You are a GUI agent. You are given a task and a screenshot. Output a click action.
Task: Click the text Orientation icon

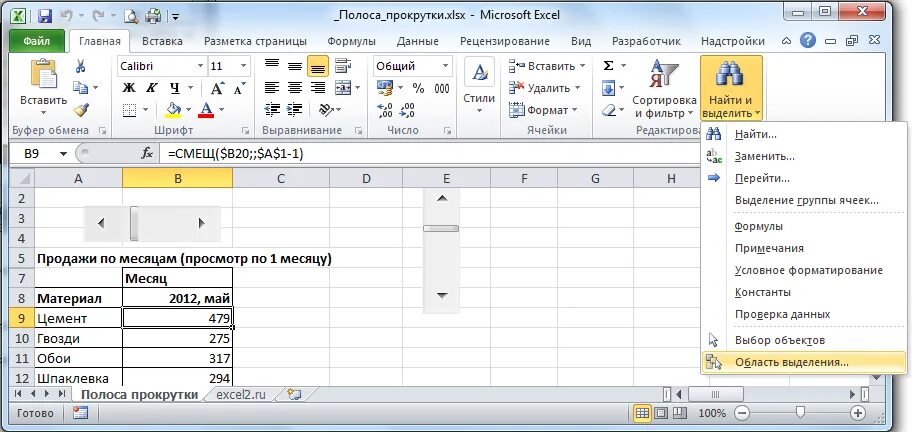click(326, 109)
